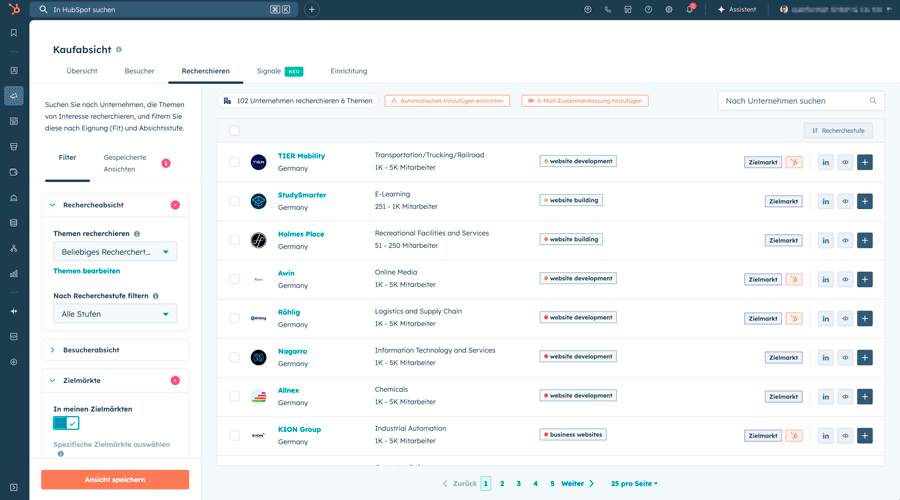Viewport: 900px width, 500px height.
Task: Open bookmarks icon in left sidebar
Action: point(14,32)
